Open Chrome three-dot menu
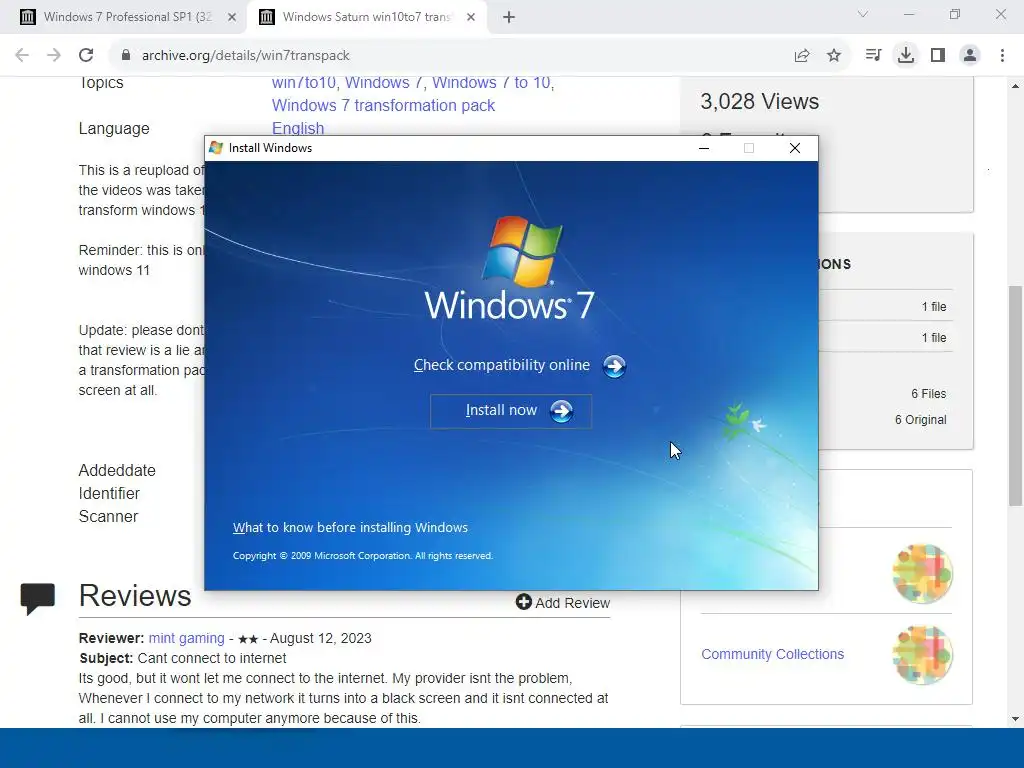Viewport: 1024px width, 768px height. point(1002,56)
